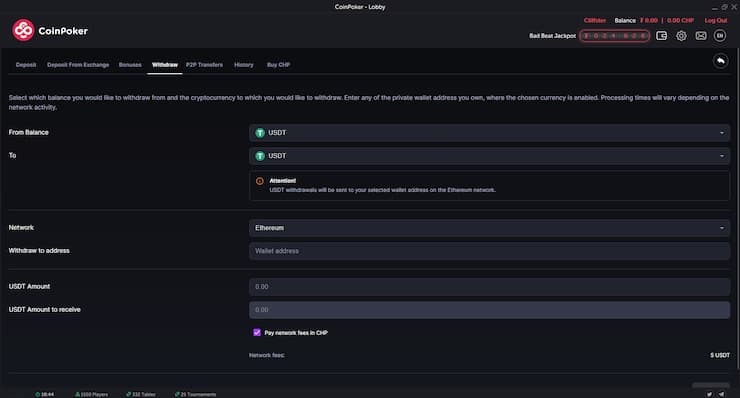Viewport: 740px width, 398px height.
Task: Open the Network Ethereum dropdown
Action: tap(489, 228)
